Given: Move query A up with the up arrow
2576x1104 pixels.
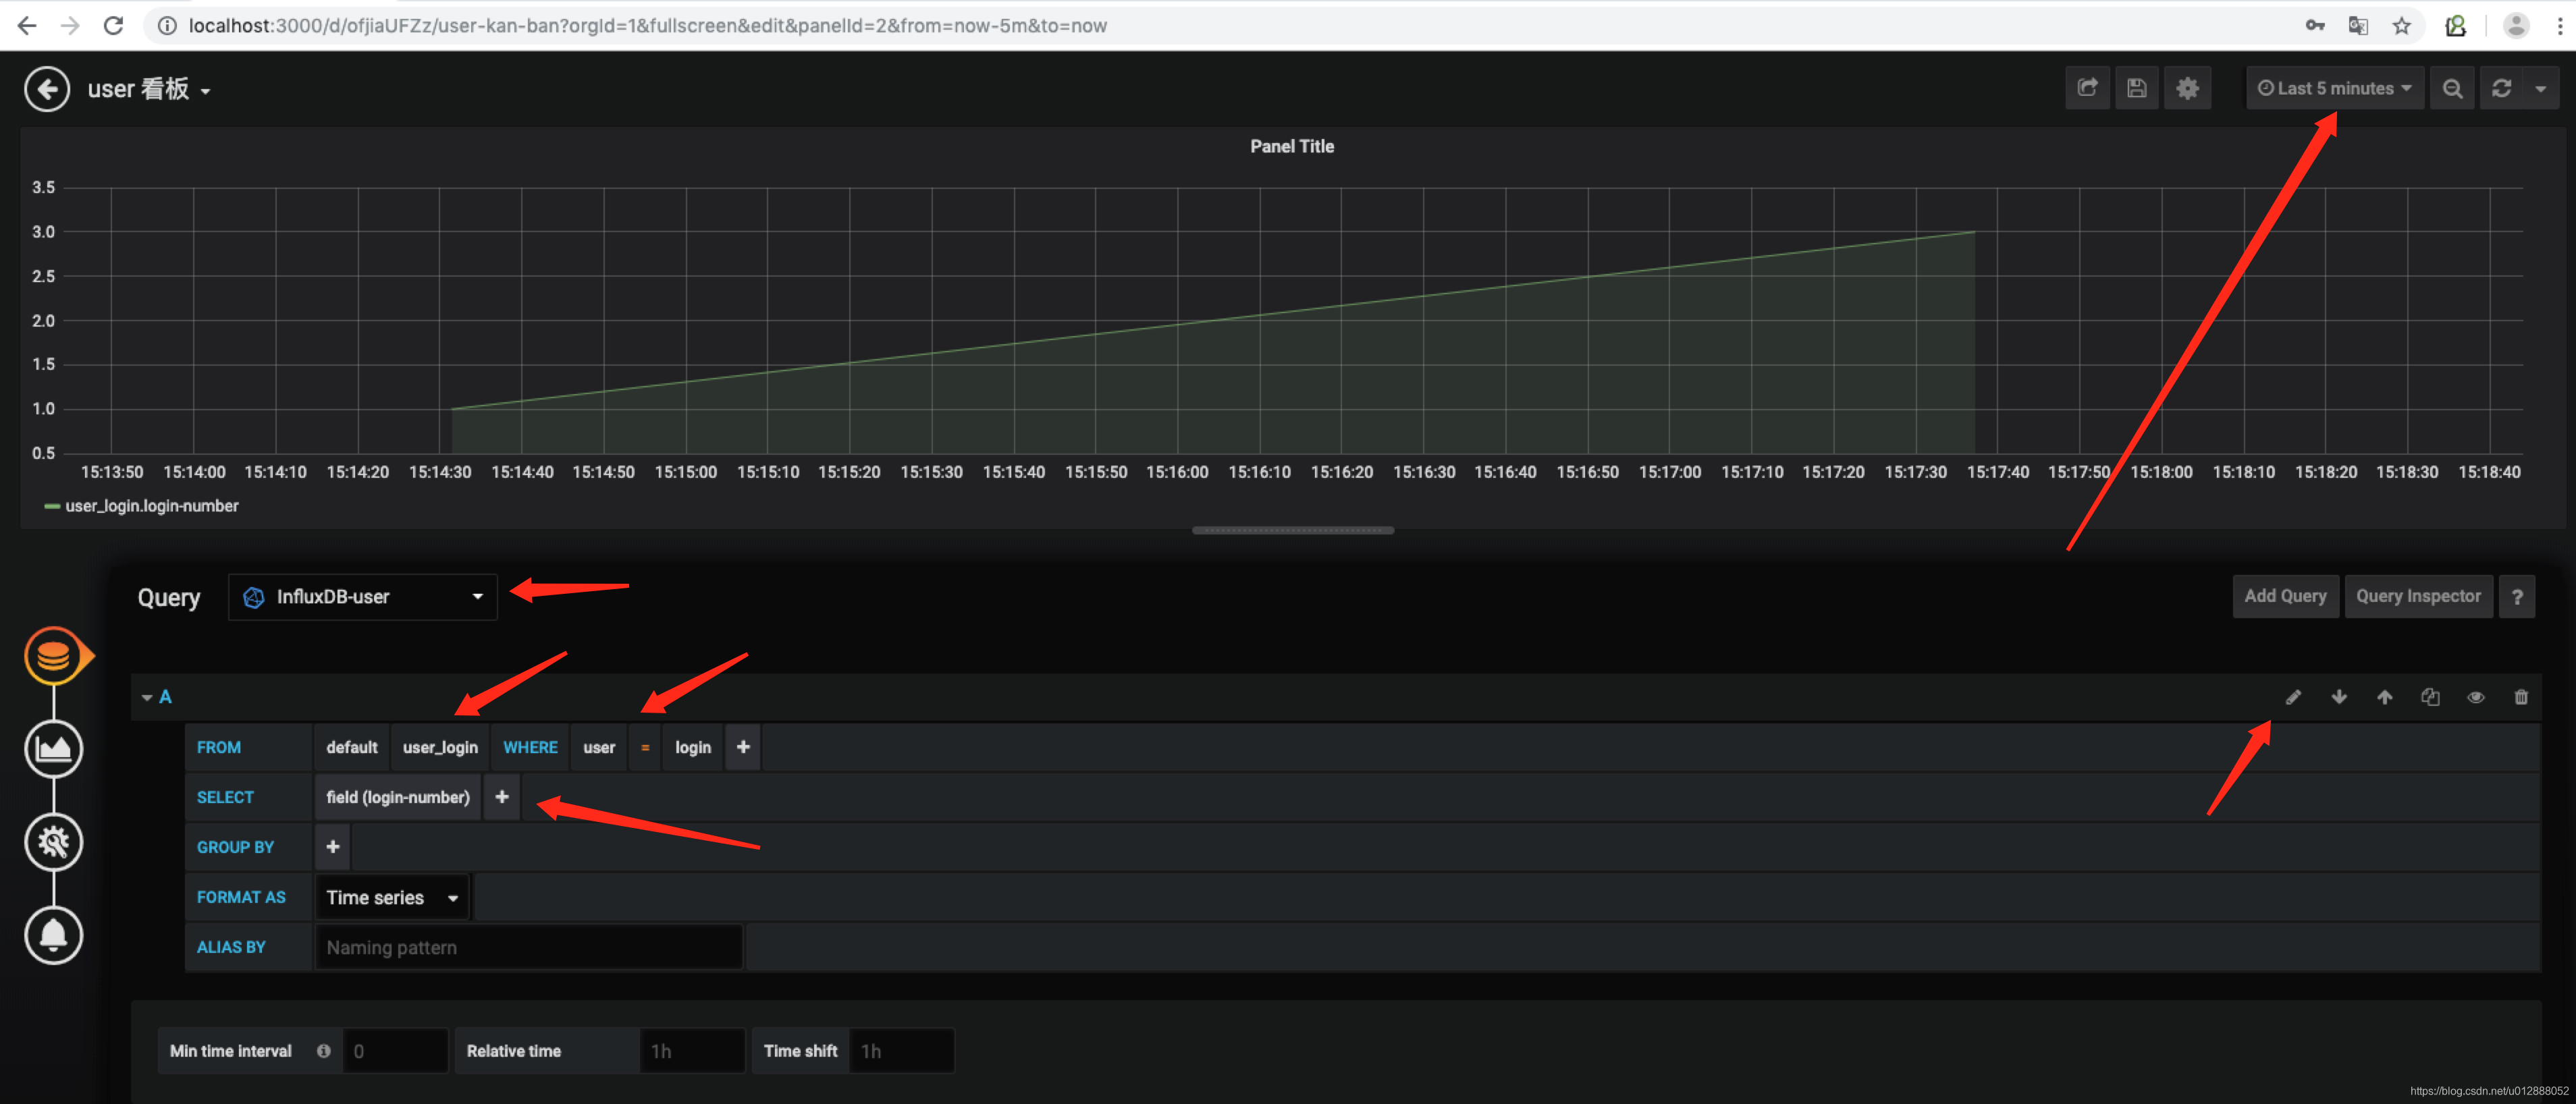Looking at the screenshot, I should tap(2384, 697).
